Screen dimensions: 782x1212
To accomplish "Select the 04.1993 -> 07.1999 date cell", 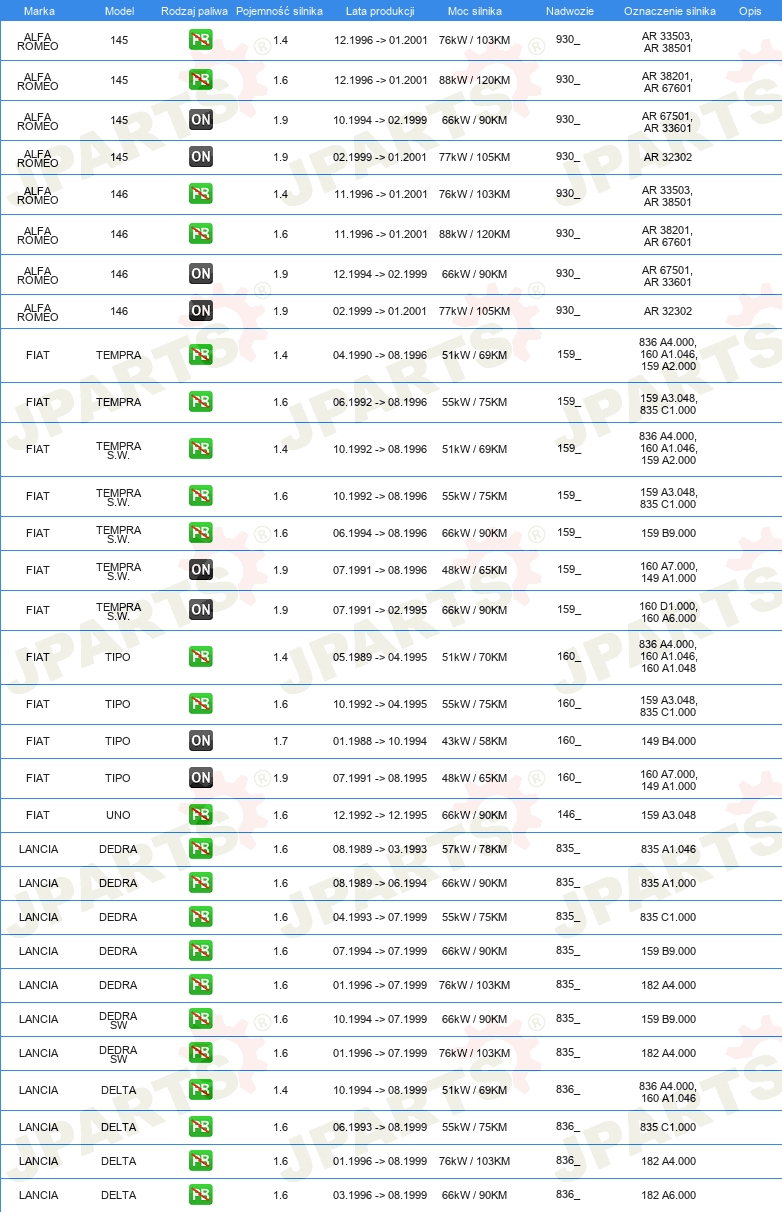I will tap(380, 917).
